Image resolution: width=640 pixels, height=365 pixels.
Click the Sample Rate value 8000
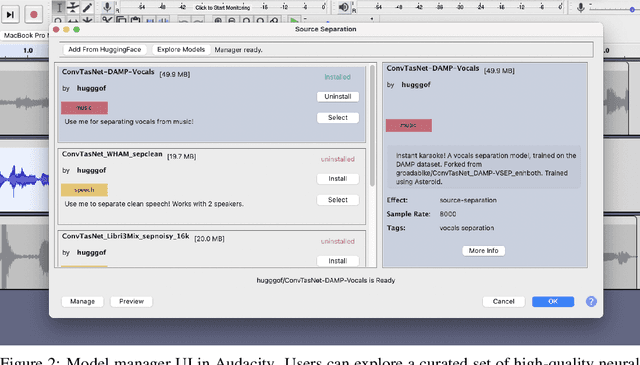448,214
